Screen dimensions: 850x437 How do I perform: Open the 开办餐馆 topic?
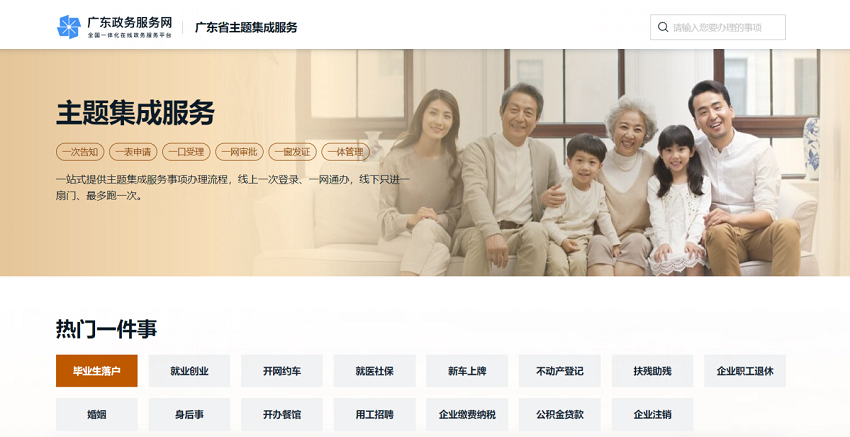[x=282, y=414]
